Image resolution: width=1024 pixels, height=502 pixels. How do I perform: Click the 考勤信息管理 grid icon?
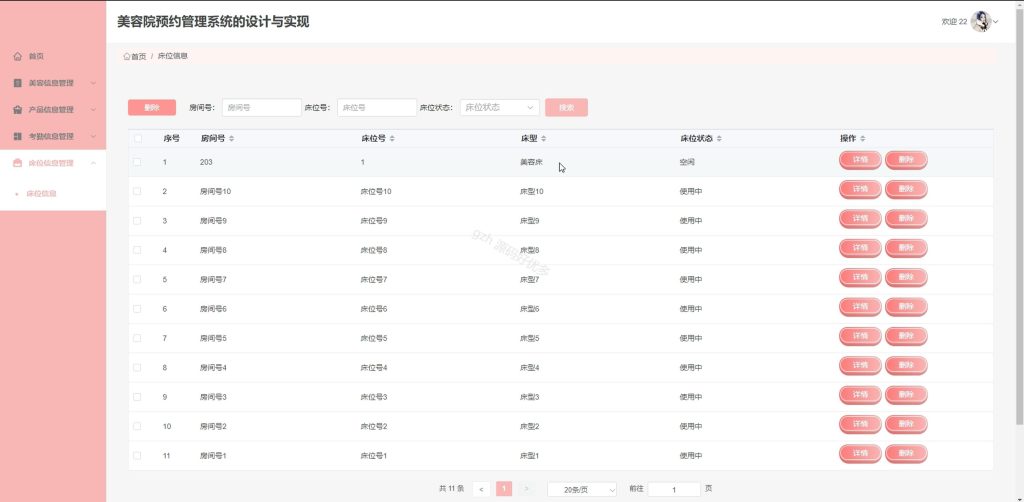tap(18, 136)
